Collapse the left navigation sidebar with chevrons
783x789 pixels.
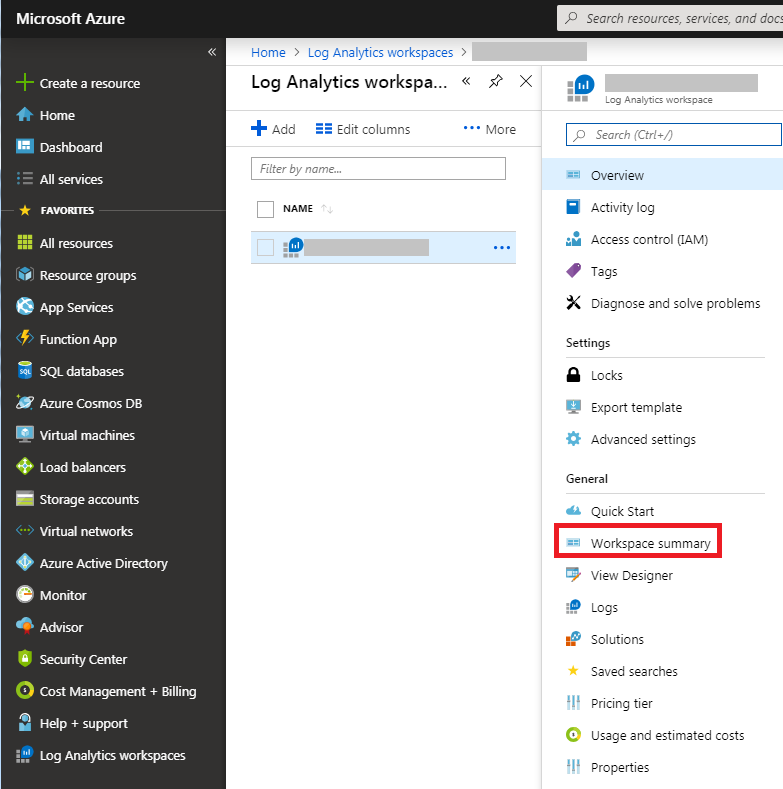point(212,52)
